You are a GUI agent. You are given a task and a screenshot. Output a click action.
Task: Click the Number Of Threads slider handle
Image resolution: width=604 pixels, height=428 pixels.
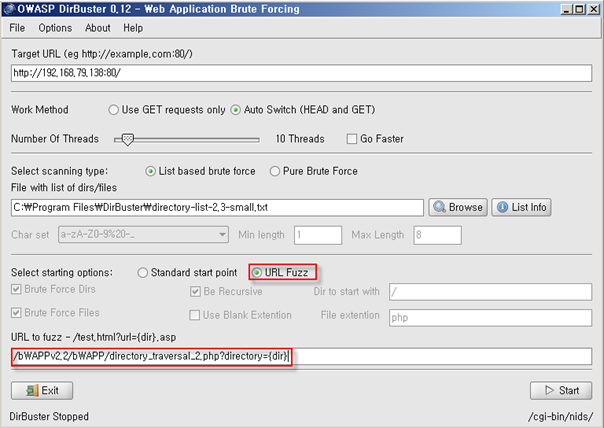(x=128, y=139)
